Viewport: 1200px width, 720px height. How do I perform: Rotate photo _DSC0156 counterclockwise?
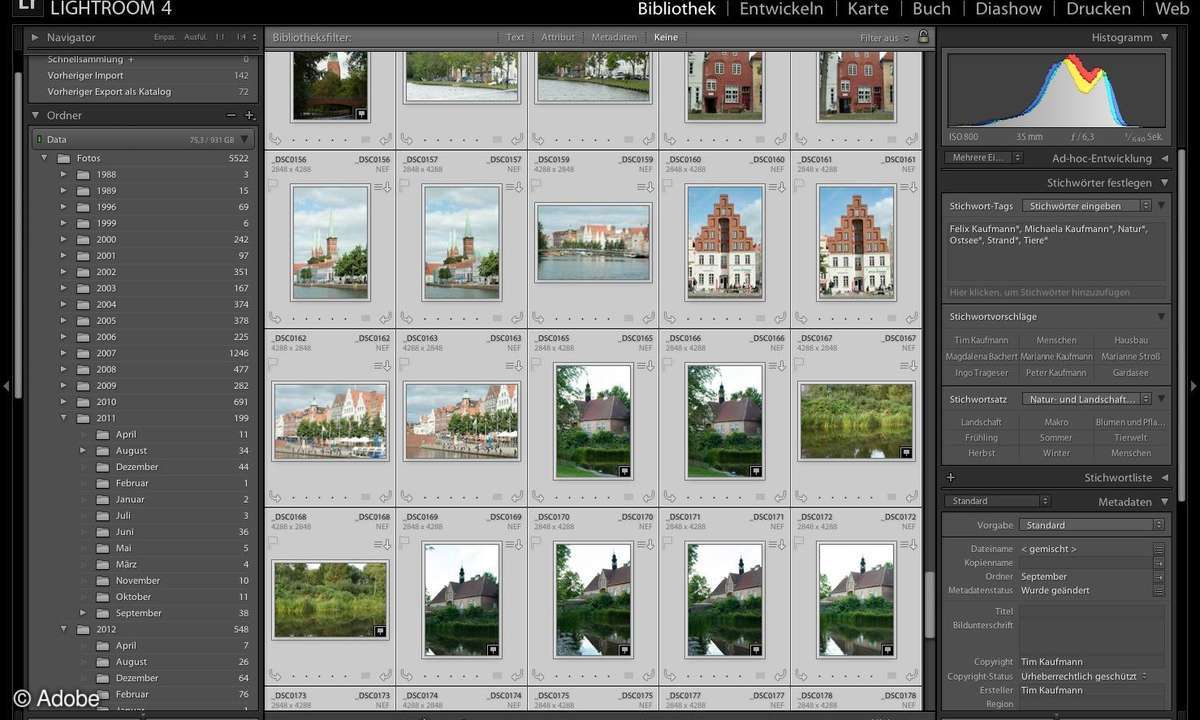[x=274, y=319]
